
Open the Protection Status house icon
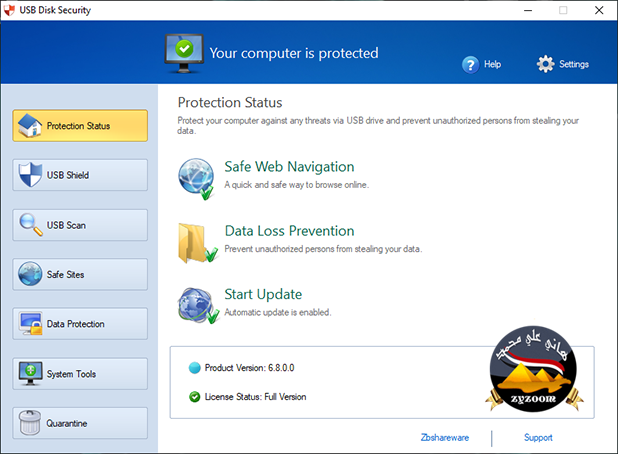point(30,126)
